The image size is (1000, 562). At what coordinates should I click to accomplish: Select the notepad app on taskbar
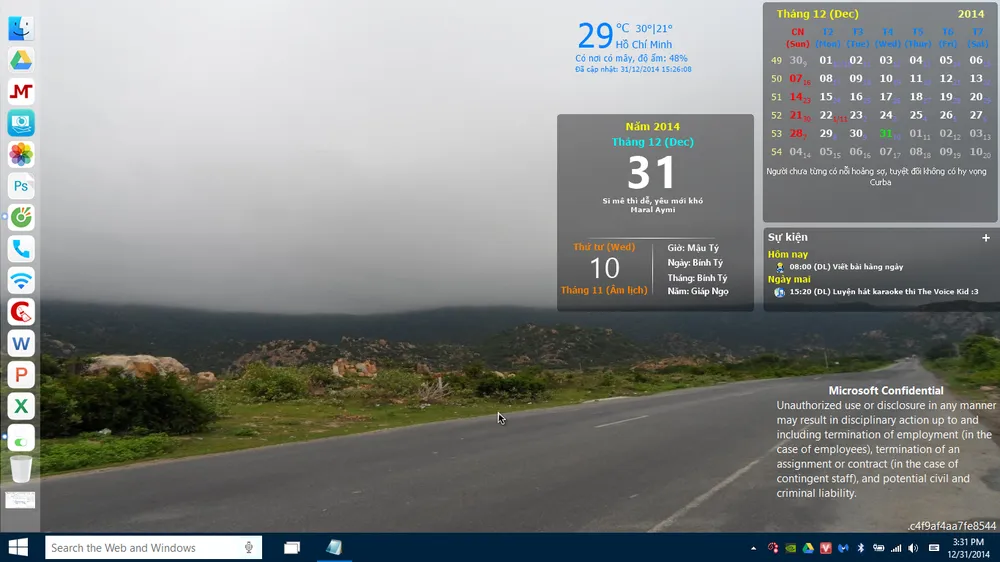pos(333,547)
